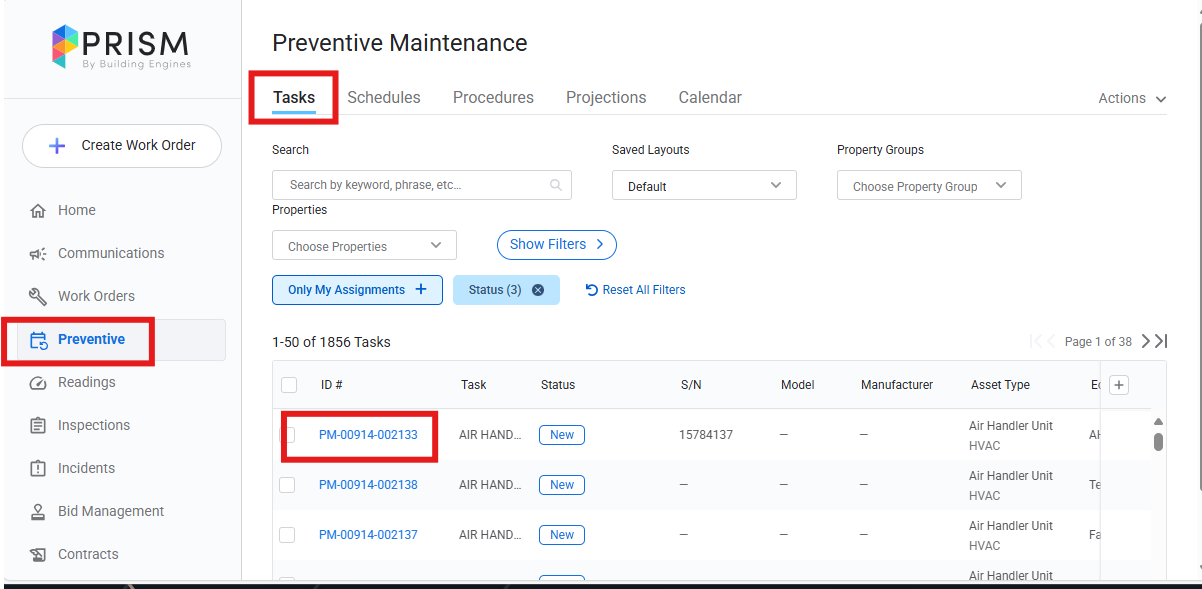Open Readings gauge icon in sidebar
1202x589 pixels.
[x=38, y=383]
